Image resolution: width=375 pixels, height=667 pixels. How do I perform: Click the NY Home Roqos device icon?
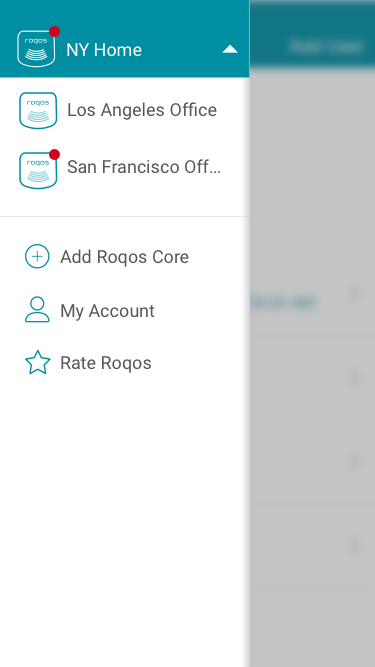click(36, 48)
